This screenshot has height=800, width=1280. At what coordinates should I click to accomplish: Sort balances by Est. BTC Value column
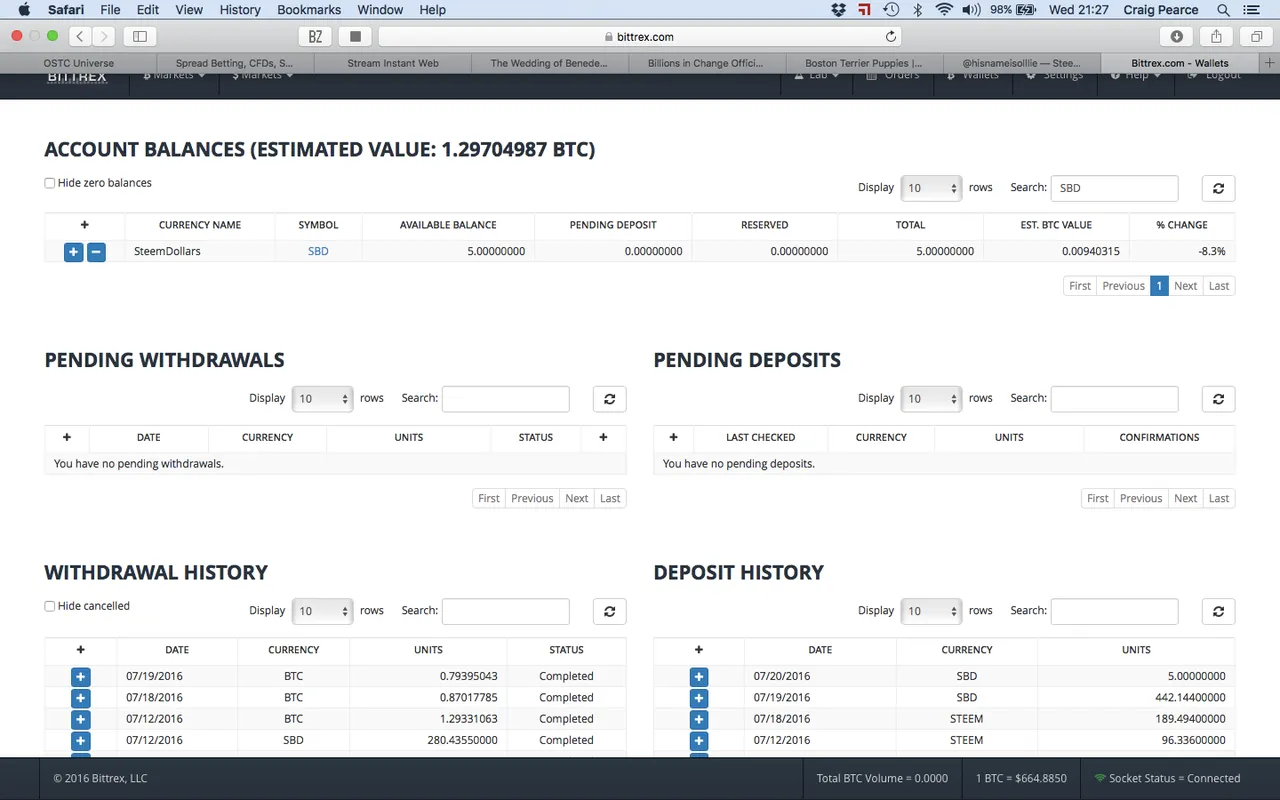click(1056, 225)
